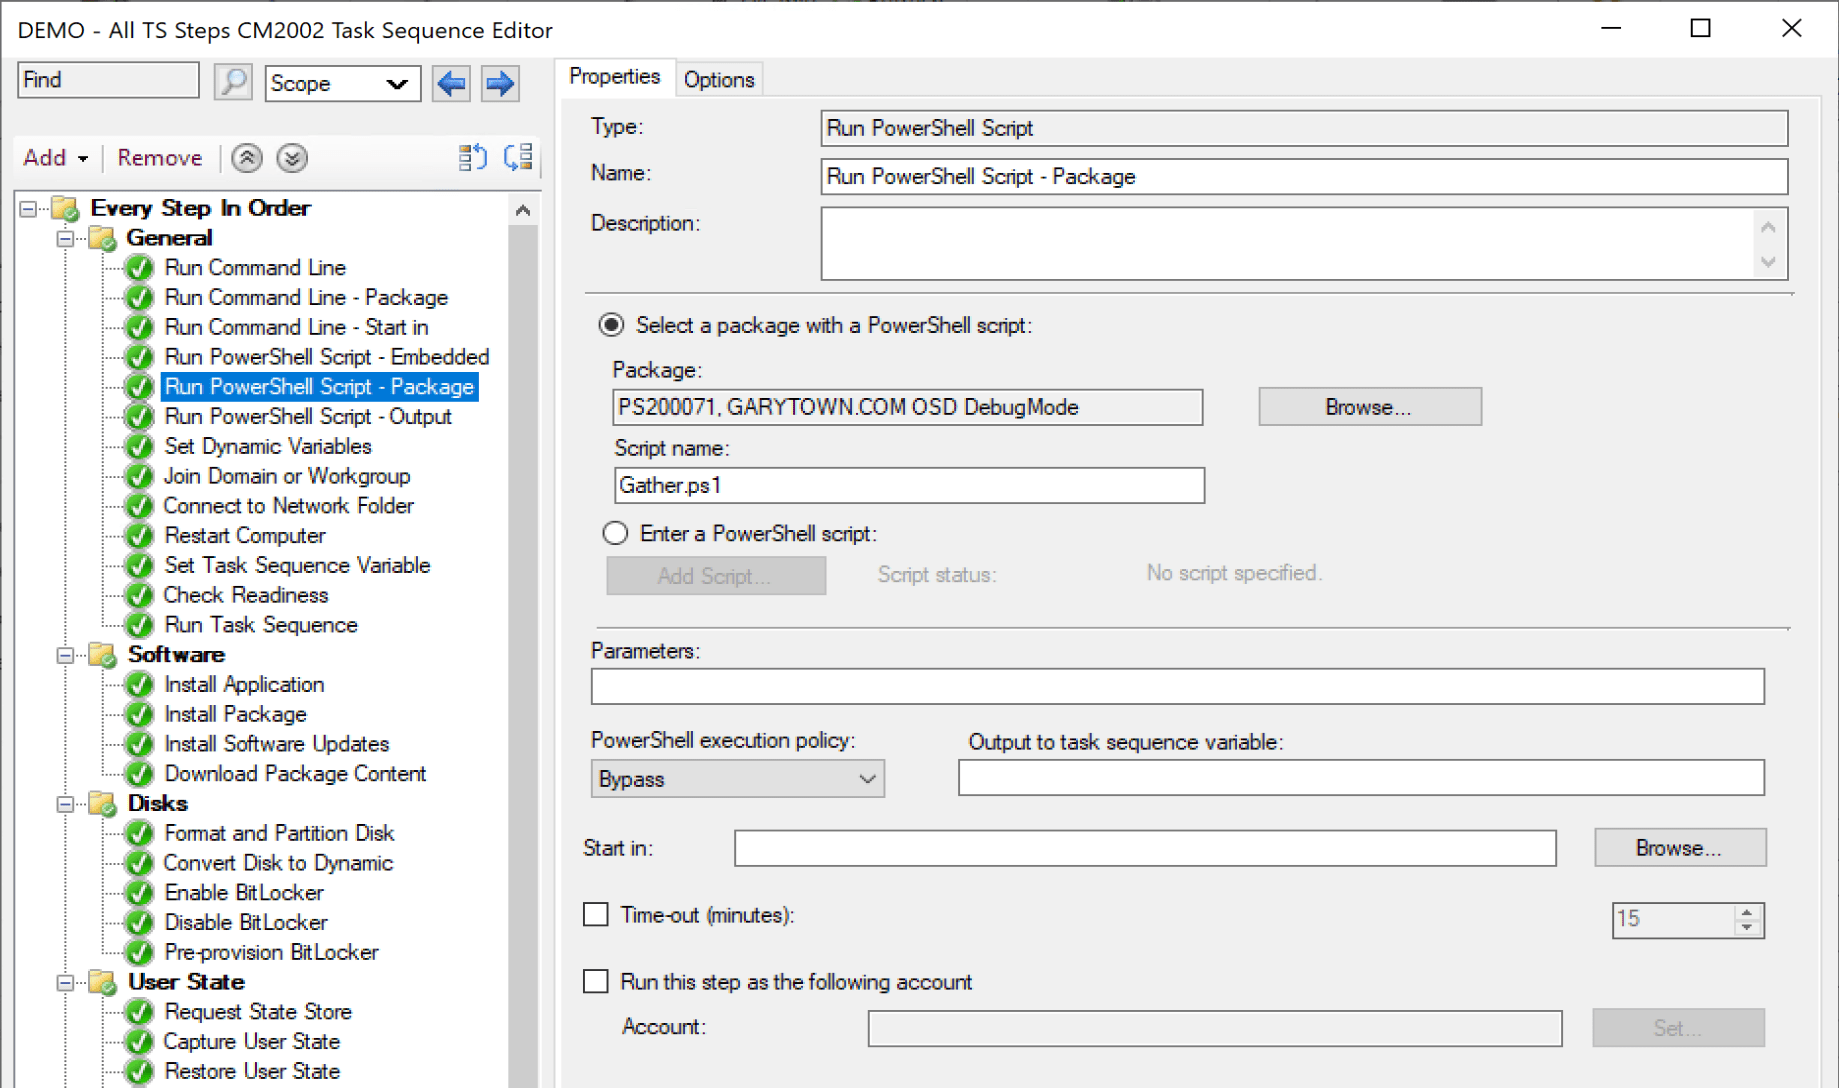Viewport: 1839px width, 1088px height.
Task: Click the move step up icon
Action: point(245,158)
